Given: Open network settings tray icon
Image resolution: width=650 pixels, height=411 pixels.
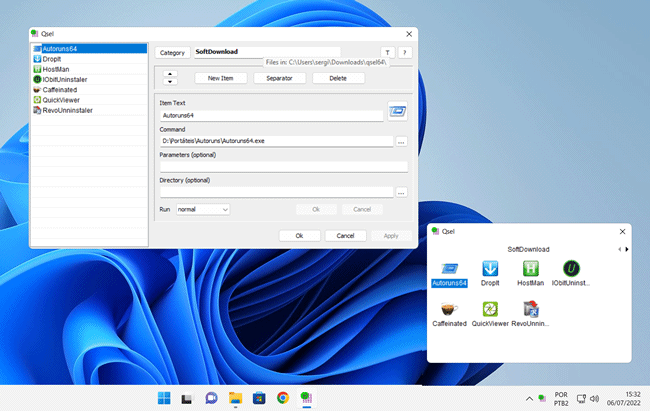Looking at the screenshot, I should point(581,399).
